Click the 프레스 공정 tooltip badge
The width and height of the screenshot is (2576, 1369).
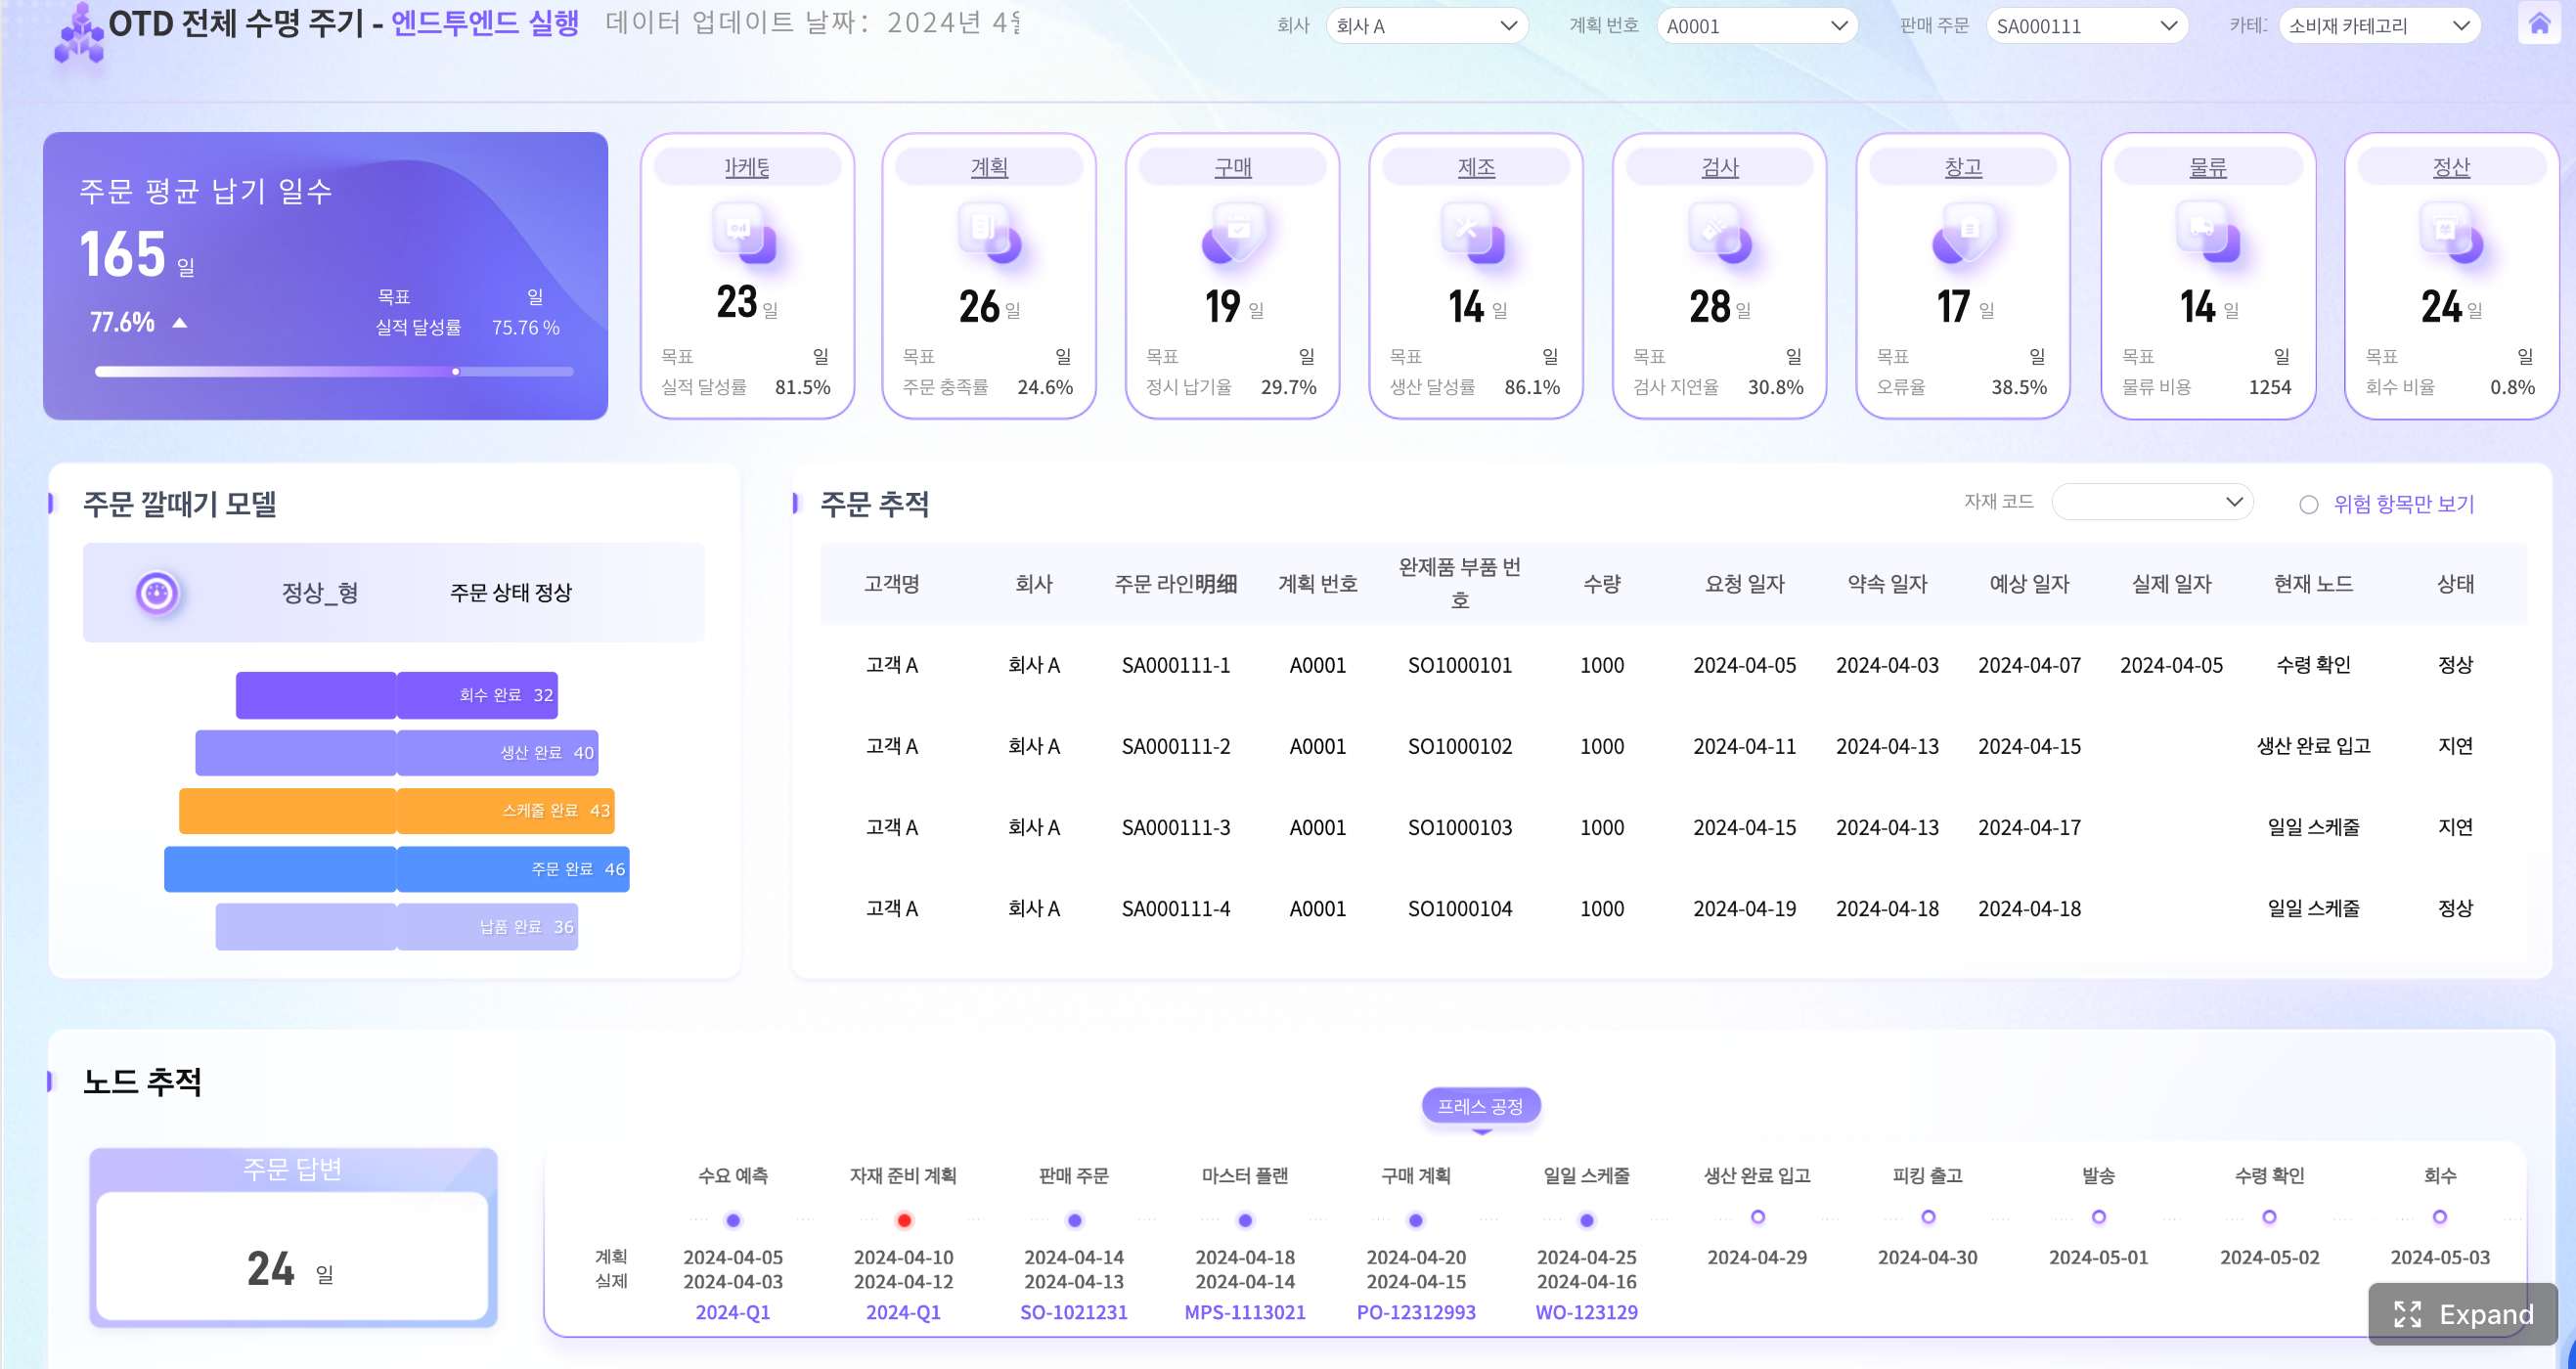pyautogui.click(x=1481, y=1106)
